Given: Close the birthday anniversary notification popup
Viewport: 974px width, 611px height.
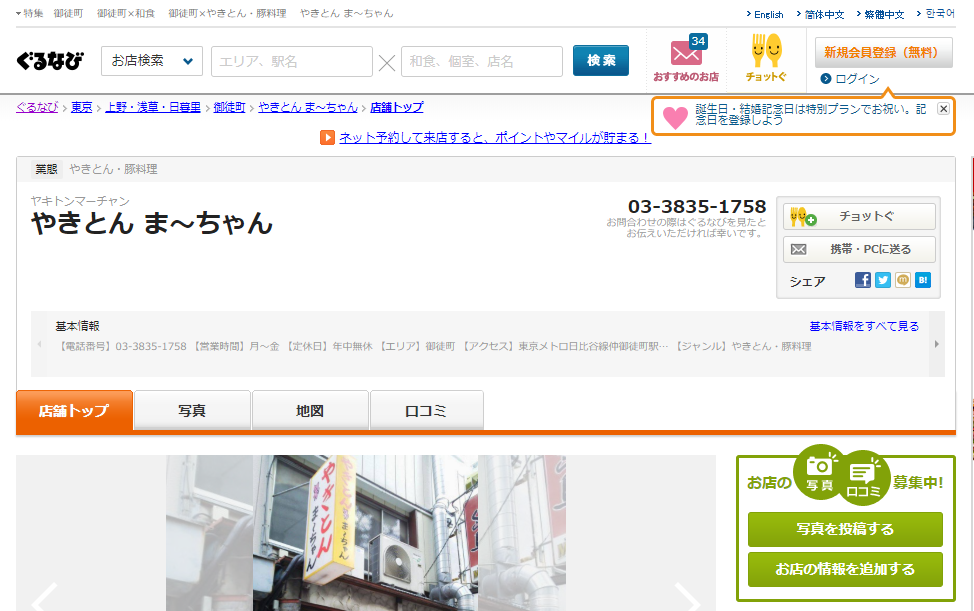Looking at the screenshot, I should [943, 109].
